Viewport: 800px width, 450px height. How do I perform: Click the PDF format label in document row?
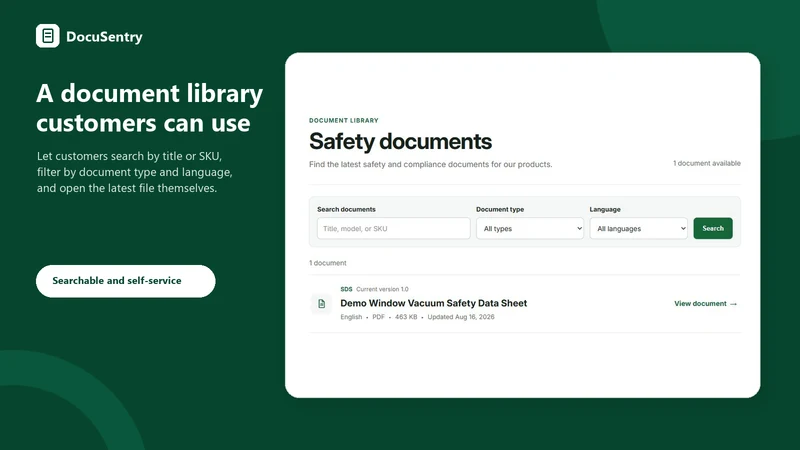[x=379, y=317]
